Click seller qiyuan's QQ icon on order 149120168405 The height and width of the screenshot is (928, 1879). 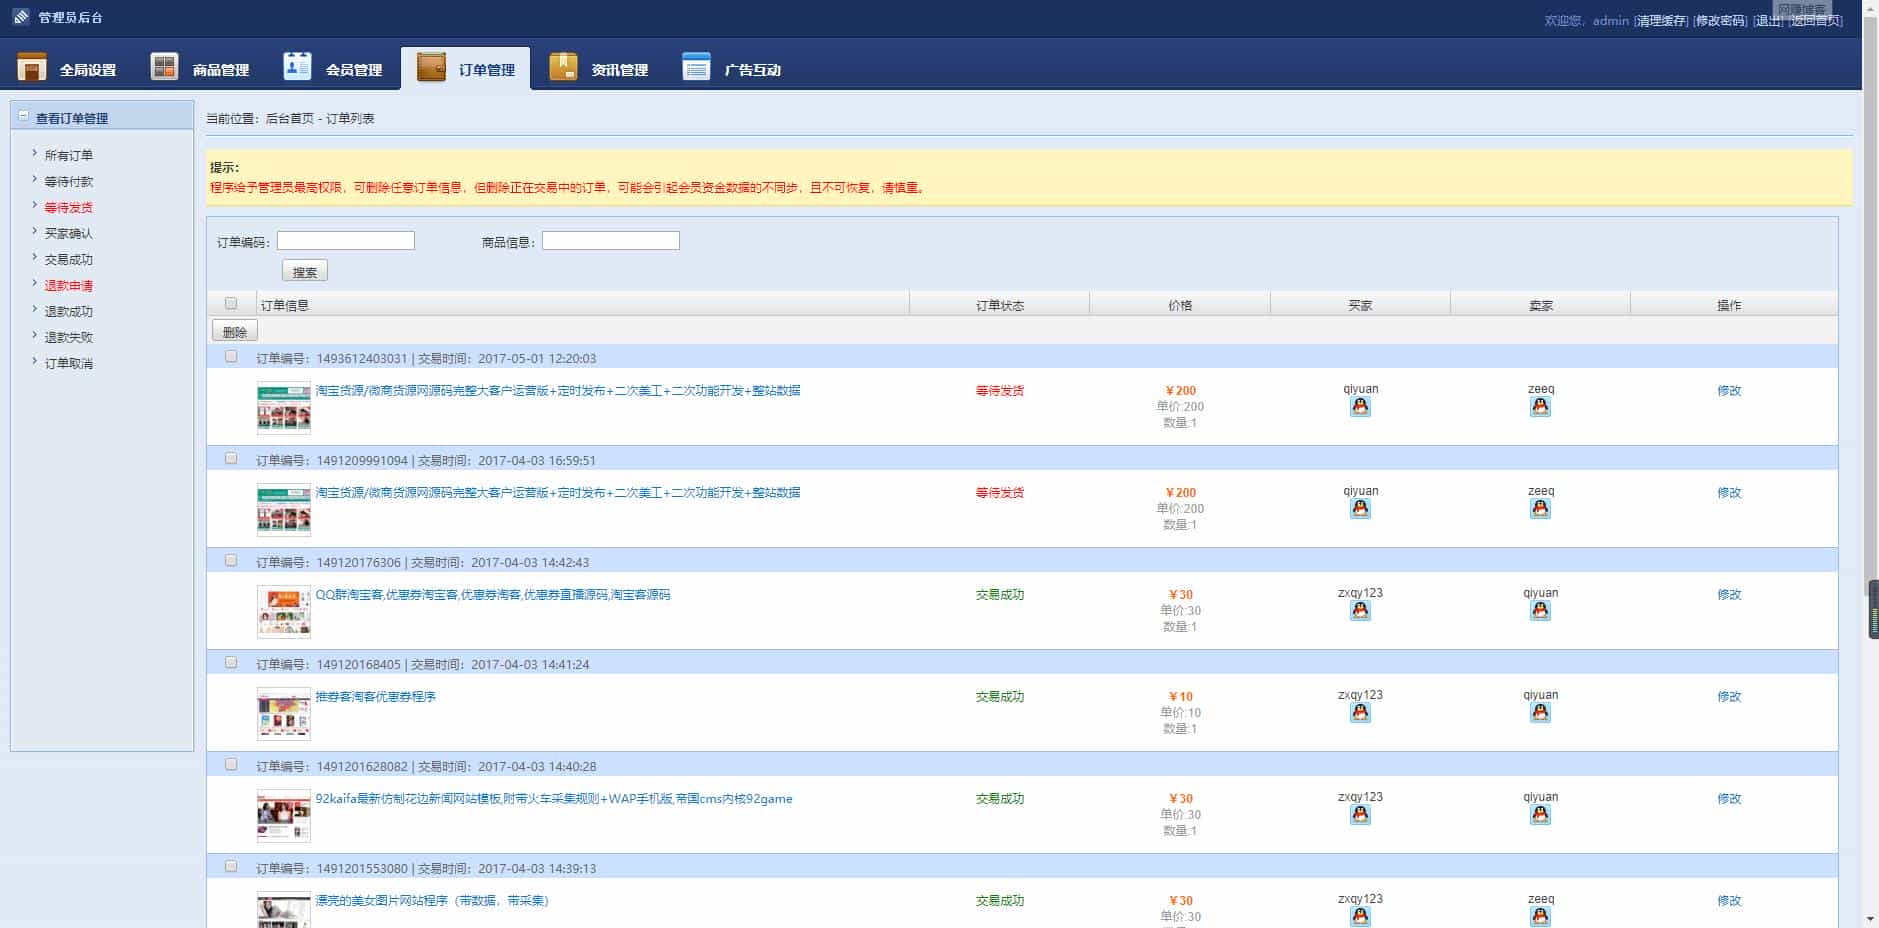pos(1540,712)
